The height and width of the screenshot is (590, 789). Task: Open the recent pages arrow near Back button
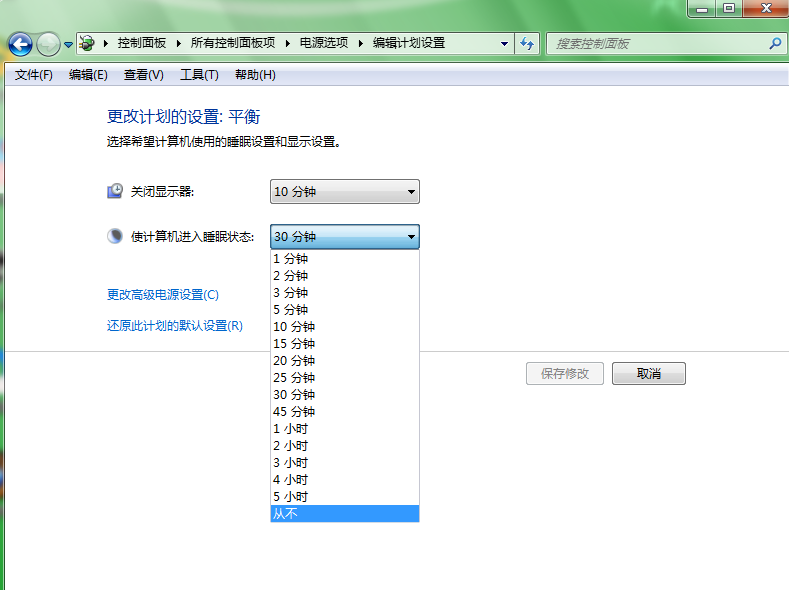point(68,45)
